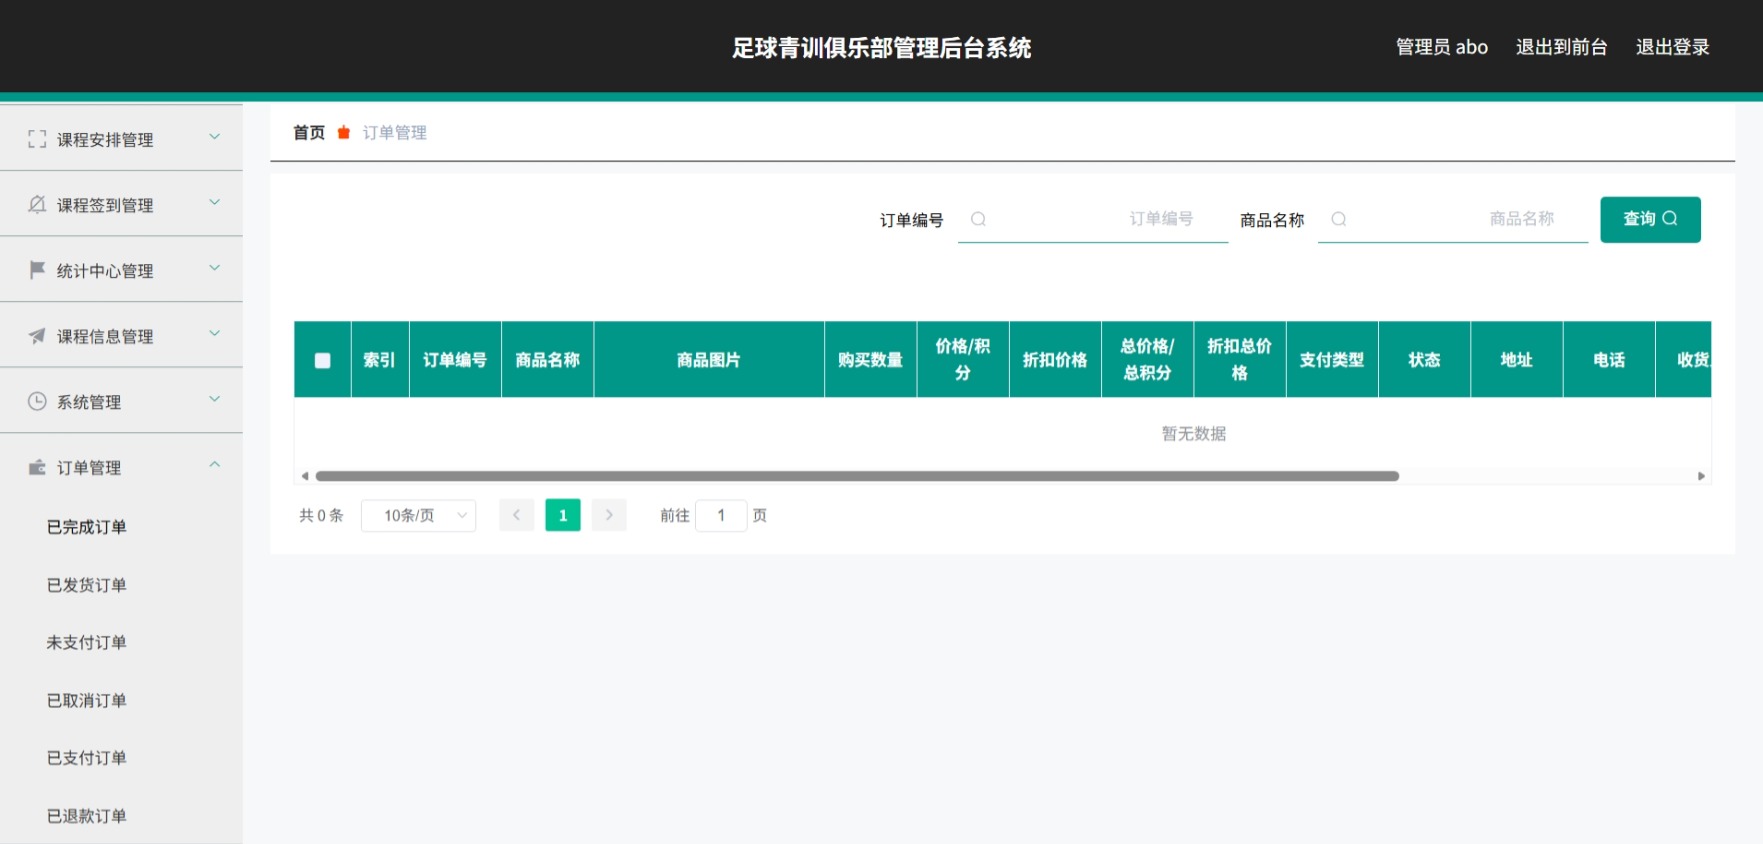This screenshot has height=844, width=1763.
Task: Click the 订单管理 briefcase icon
Action: [x=37, y=467]
